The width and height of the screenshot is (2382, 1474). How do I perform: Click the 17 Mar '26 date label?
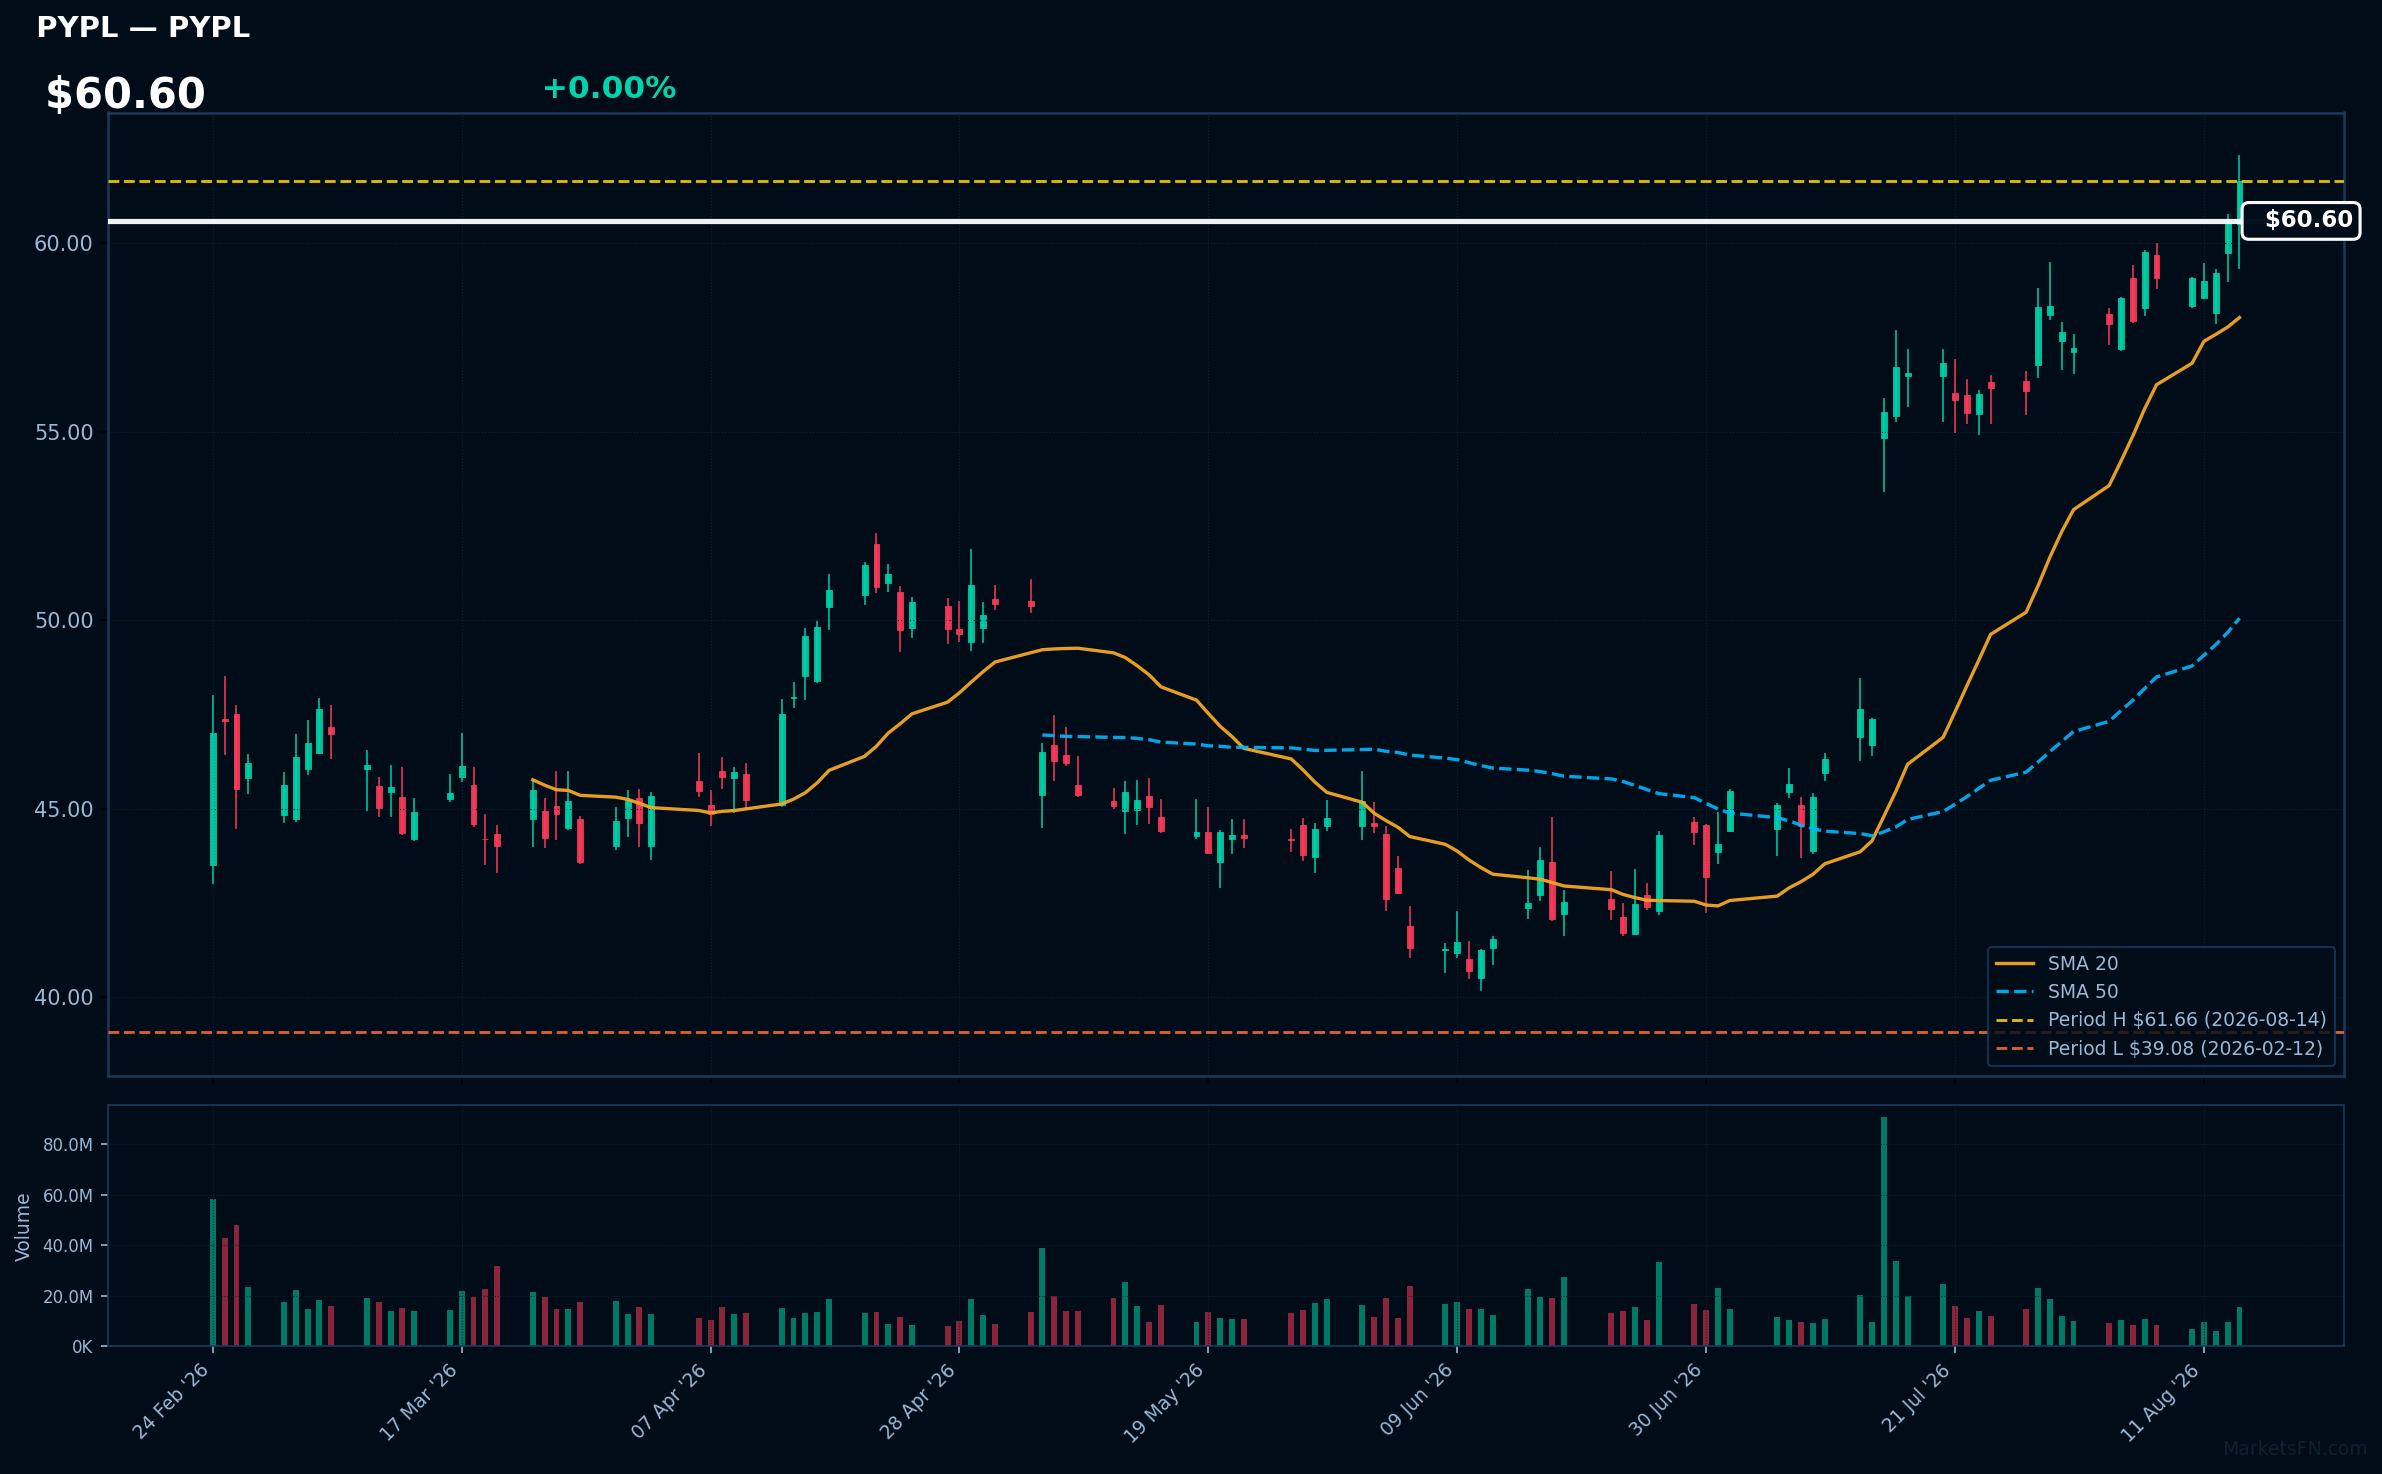418,1401
